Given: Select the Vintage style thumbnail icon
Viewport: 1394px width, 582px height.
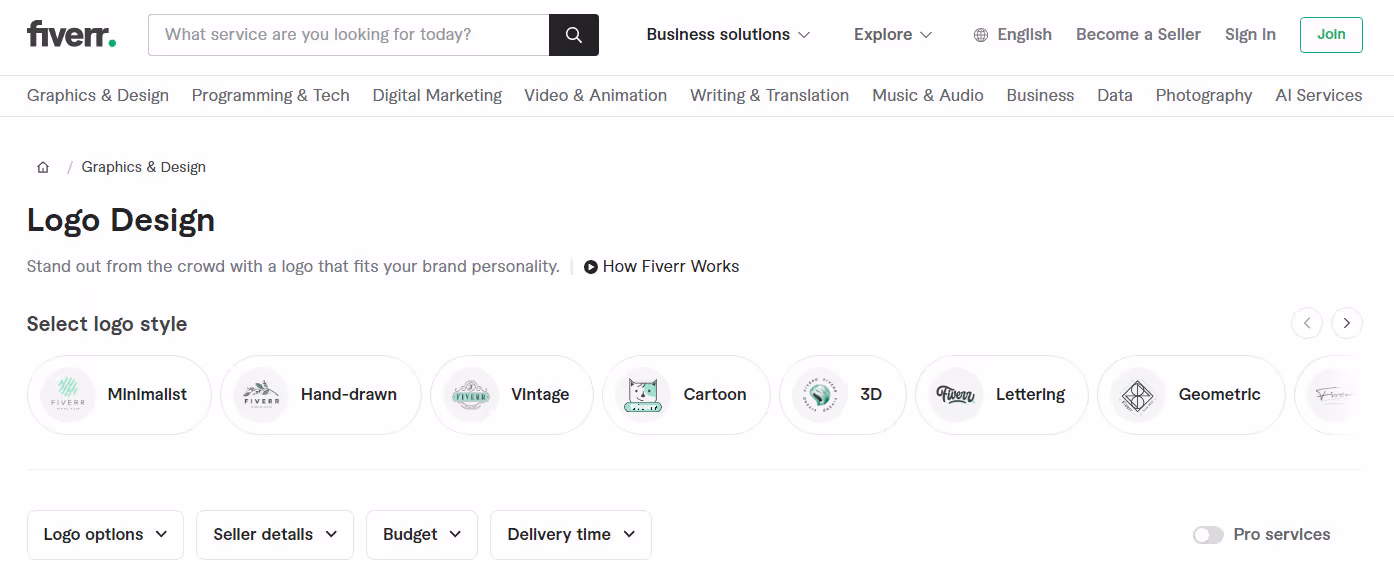Looking at the screenshot, I should click(x=471, y=395).
